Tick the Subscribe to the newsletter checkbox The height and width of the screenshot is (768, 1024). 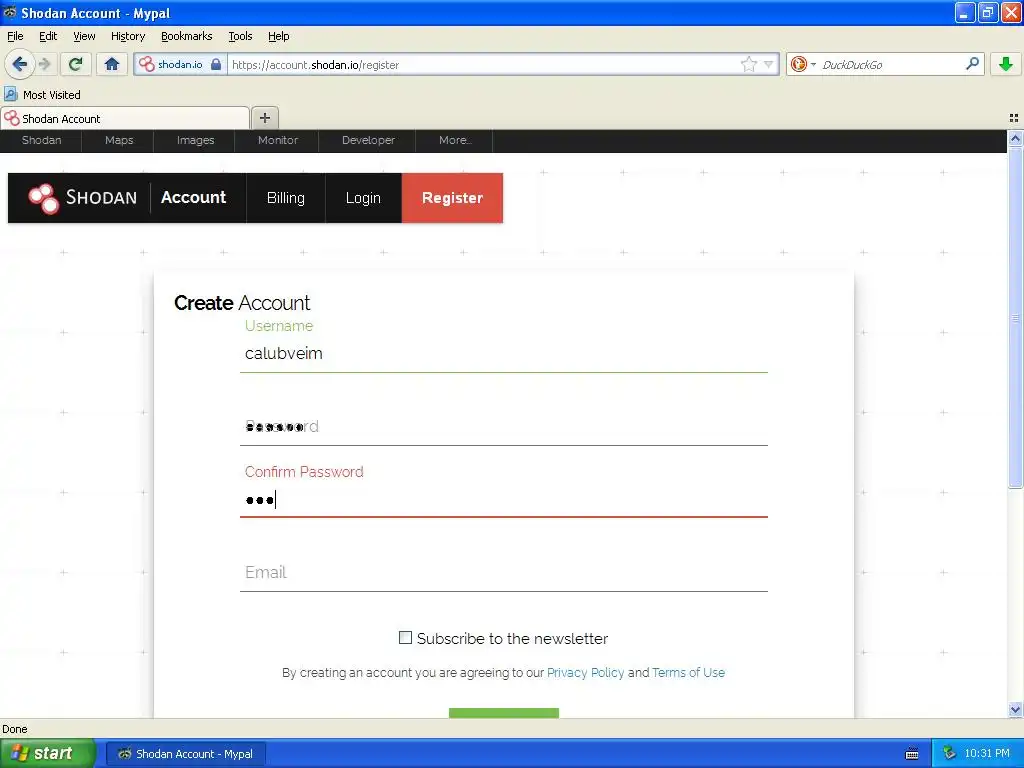click(406, 637)
